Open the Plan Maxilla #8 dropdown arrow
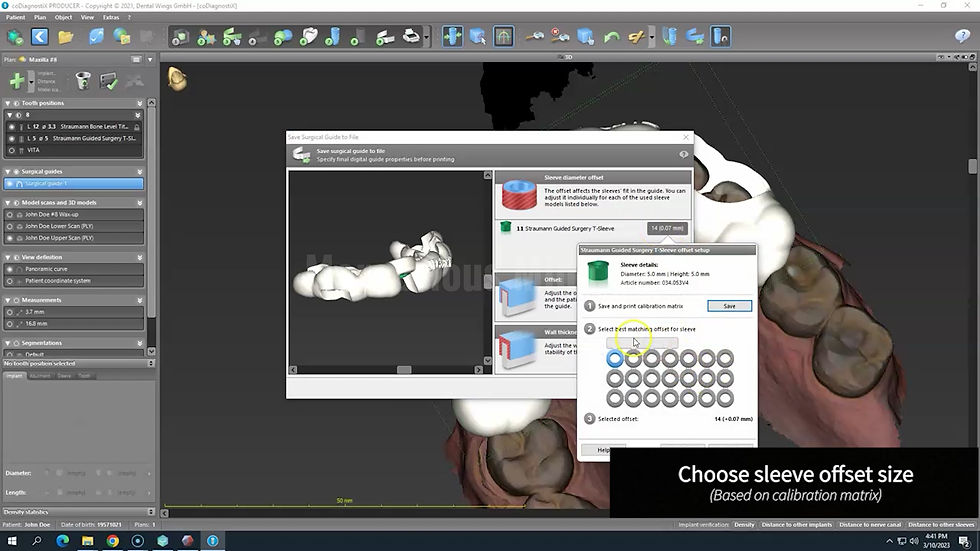Image resolution: width=980 pixels, height=551 pixels. [x=150, y=59]
